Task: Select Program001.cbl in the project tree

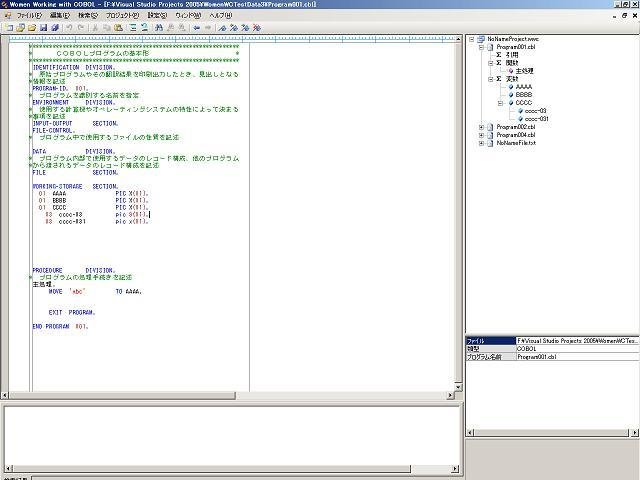Action: coord(516,47)
